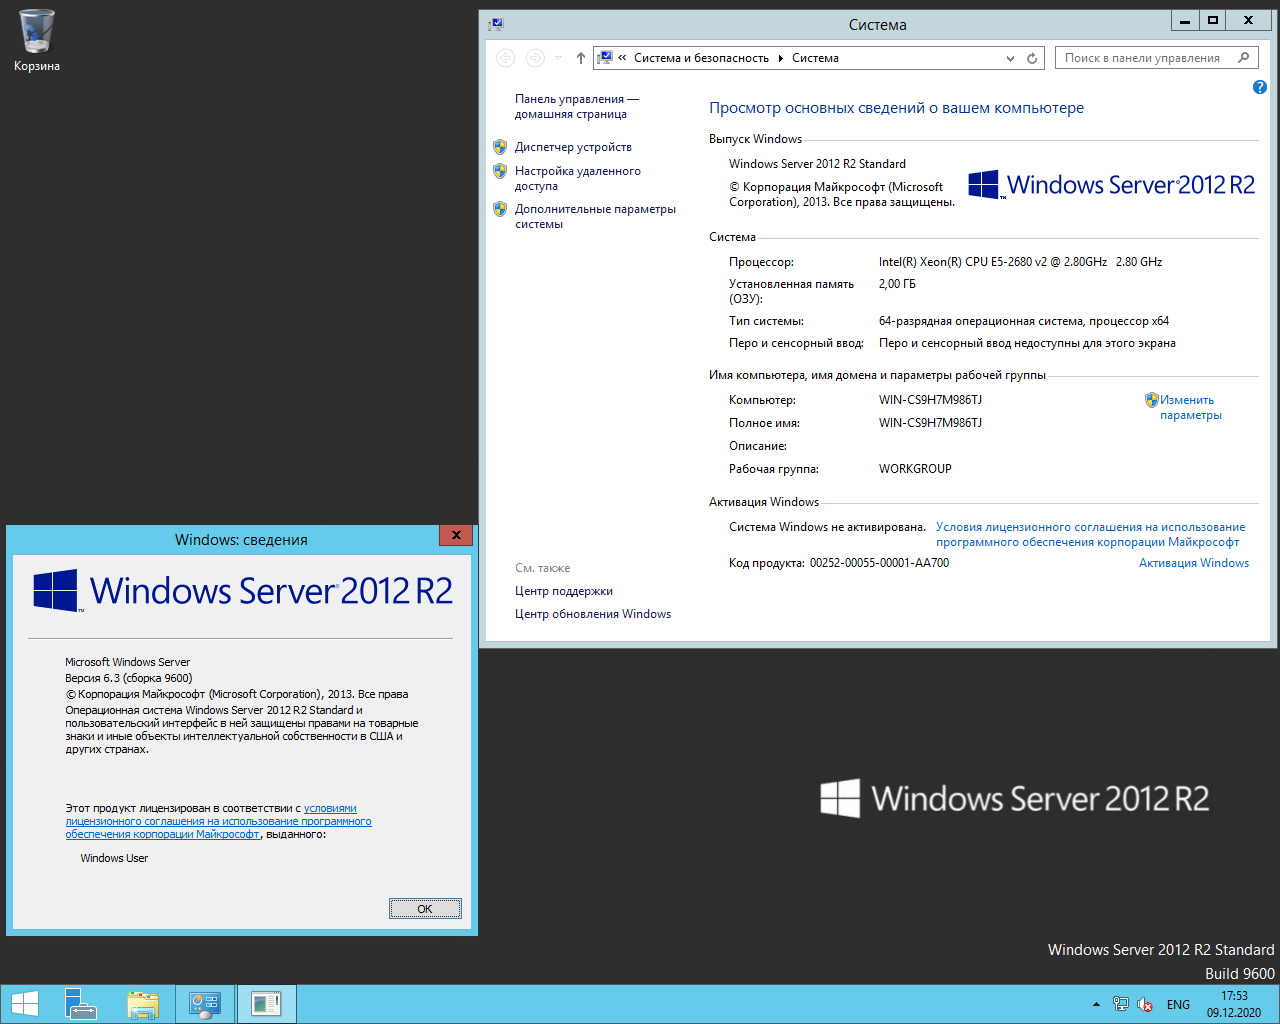Close the 'Windows: сведения' dialog
Image resolution: width=1280 pixels, height=1024 pixels.
click(x=456, y=535)
